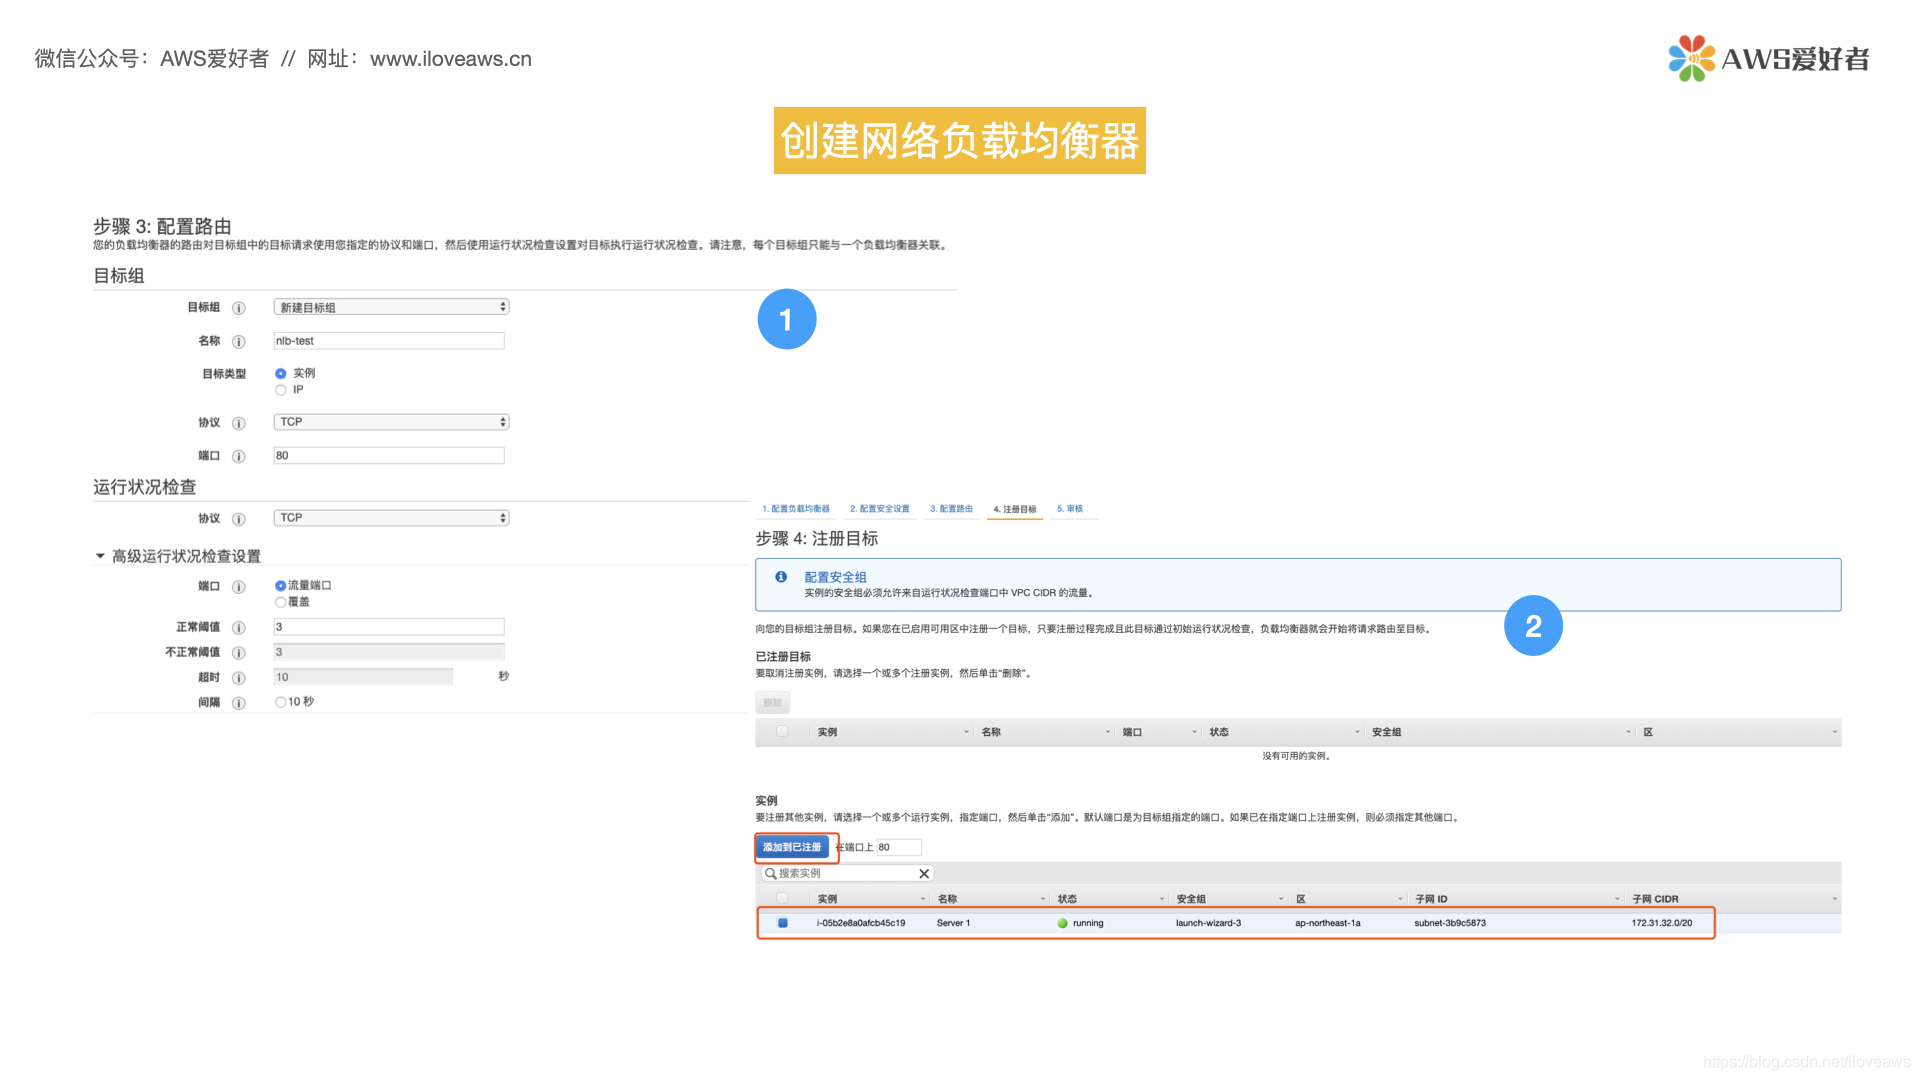The width and height of the screenshot is (1920, 1080).
Task: Click the nlb-test name input field
Action: pos(389,341)
